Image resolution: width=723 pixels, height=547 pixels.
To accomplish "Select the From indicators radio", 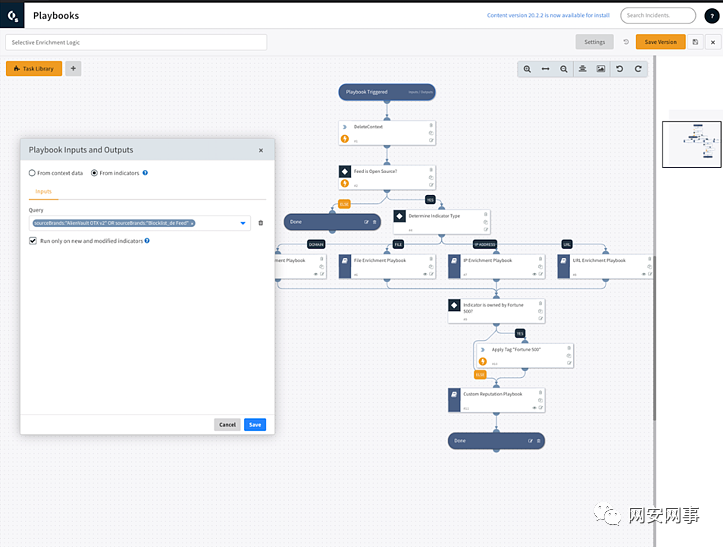I will point(94,173).
